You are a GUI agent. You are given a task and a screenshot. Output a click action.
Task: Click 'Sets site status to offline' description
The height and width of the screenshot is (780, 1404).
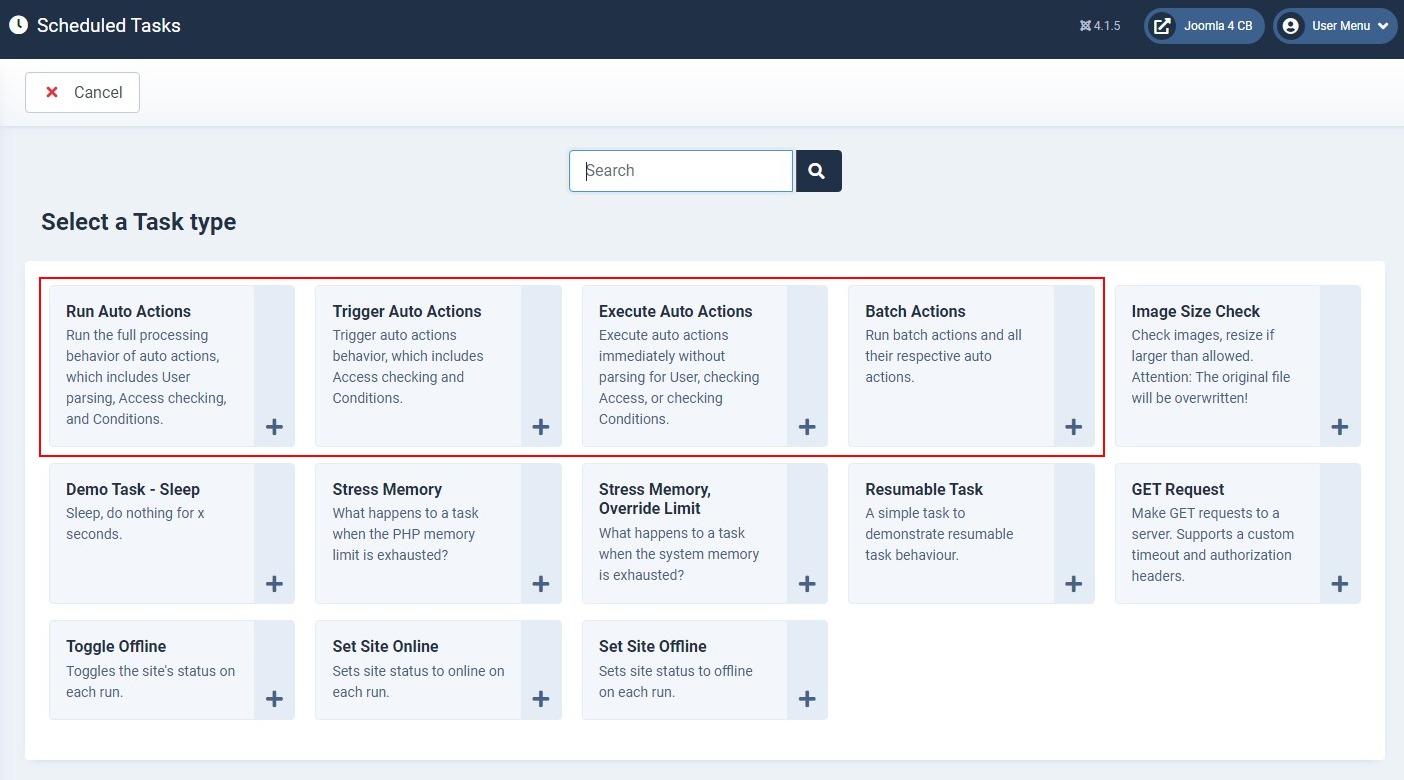(x=676, y=682)
